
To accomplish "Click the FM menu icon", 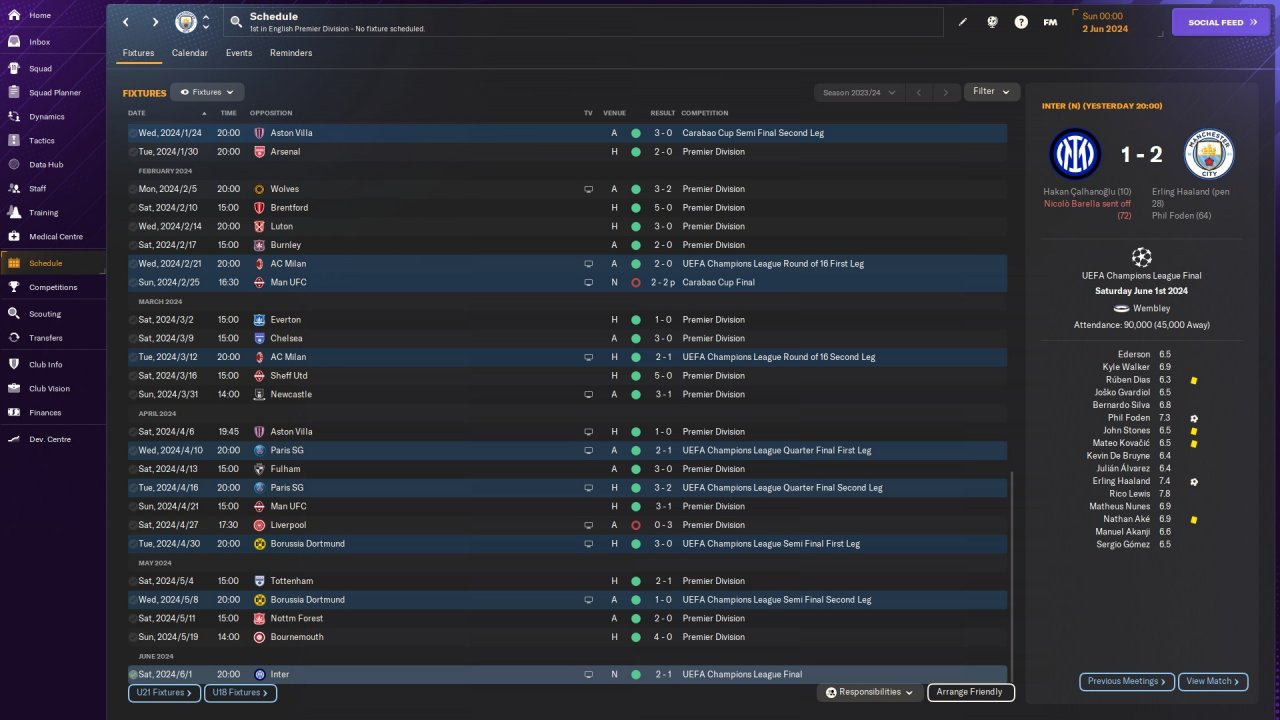I will coord(1050,22).
